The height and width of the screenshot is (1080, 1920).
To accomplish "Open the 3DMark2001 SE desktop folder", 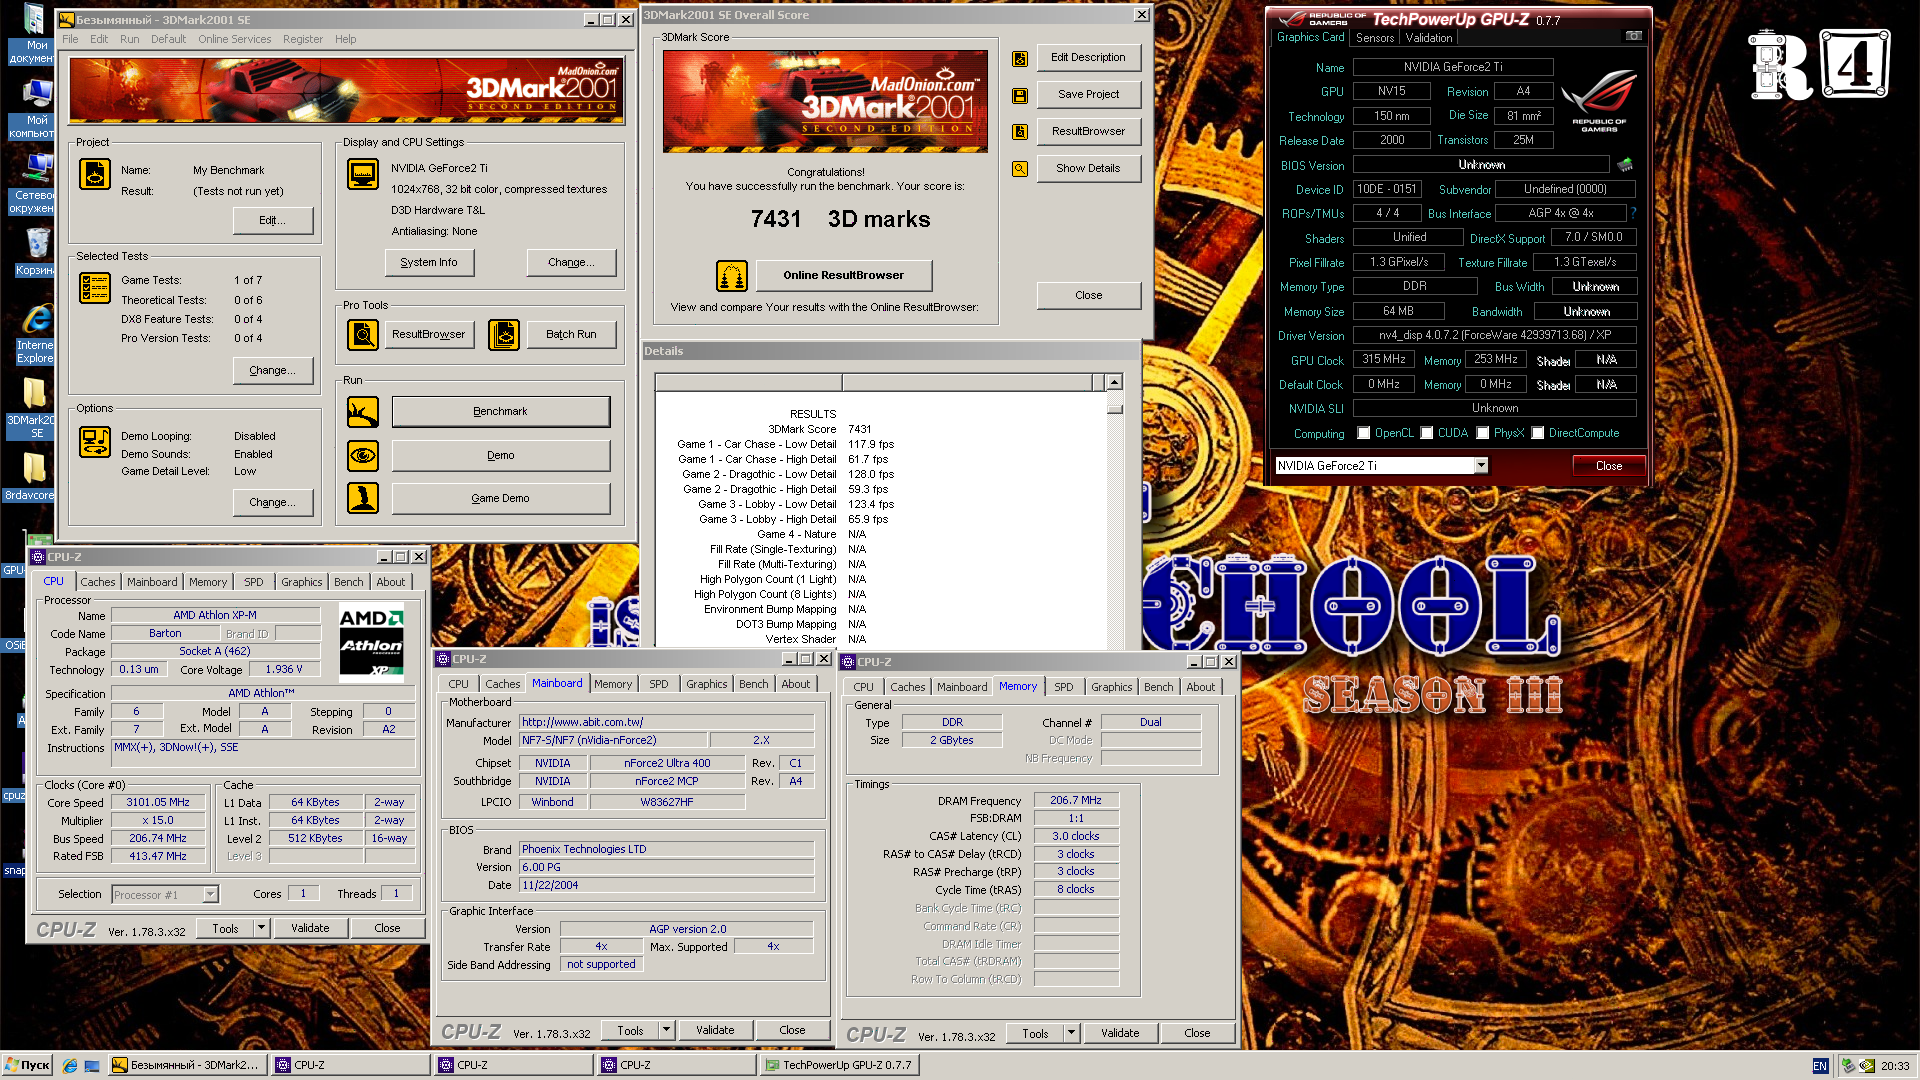I will 33,408.
